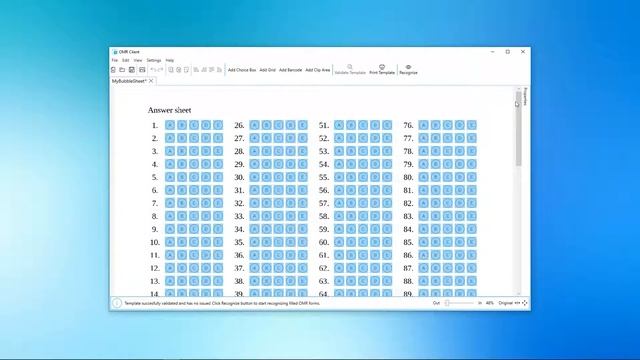Click the status bar info icon
Screen dimensions: 640x360
click(117, 303)
